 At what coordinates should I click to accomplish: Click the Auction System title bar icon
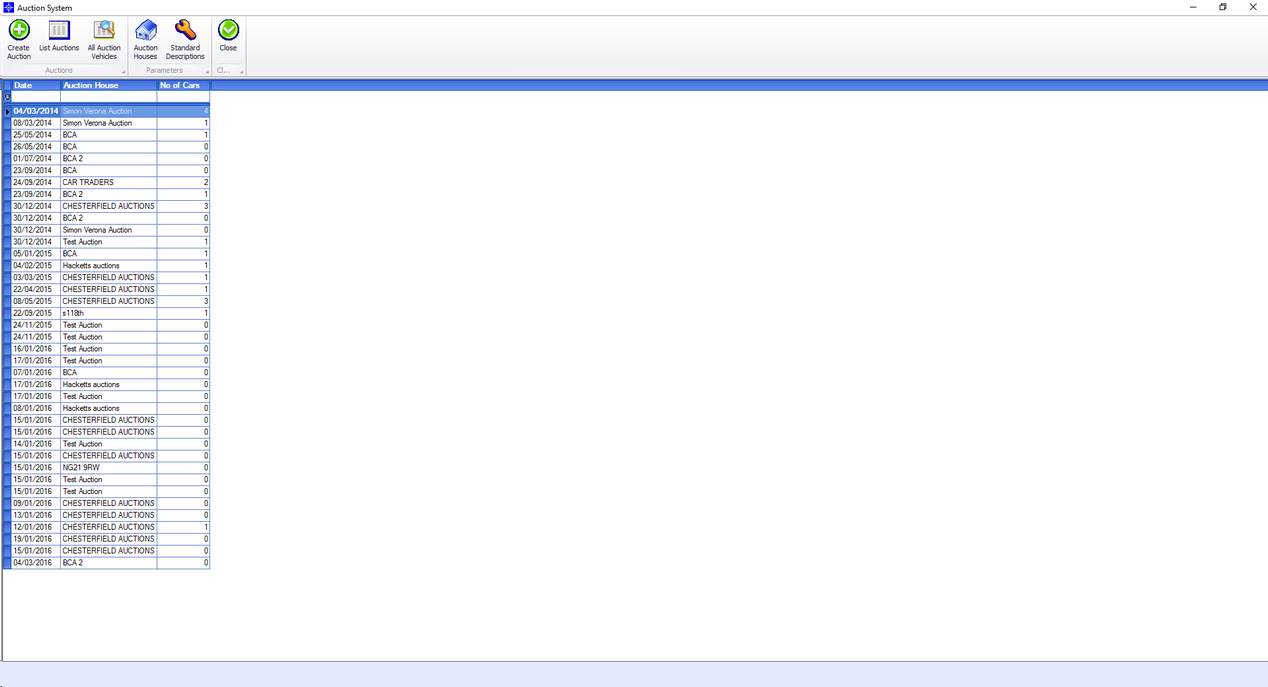pos(8,7)
